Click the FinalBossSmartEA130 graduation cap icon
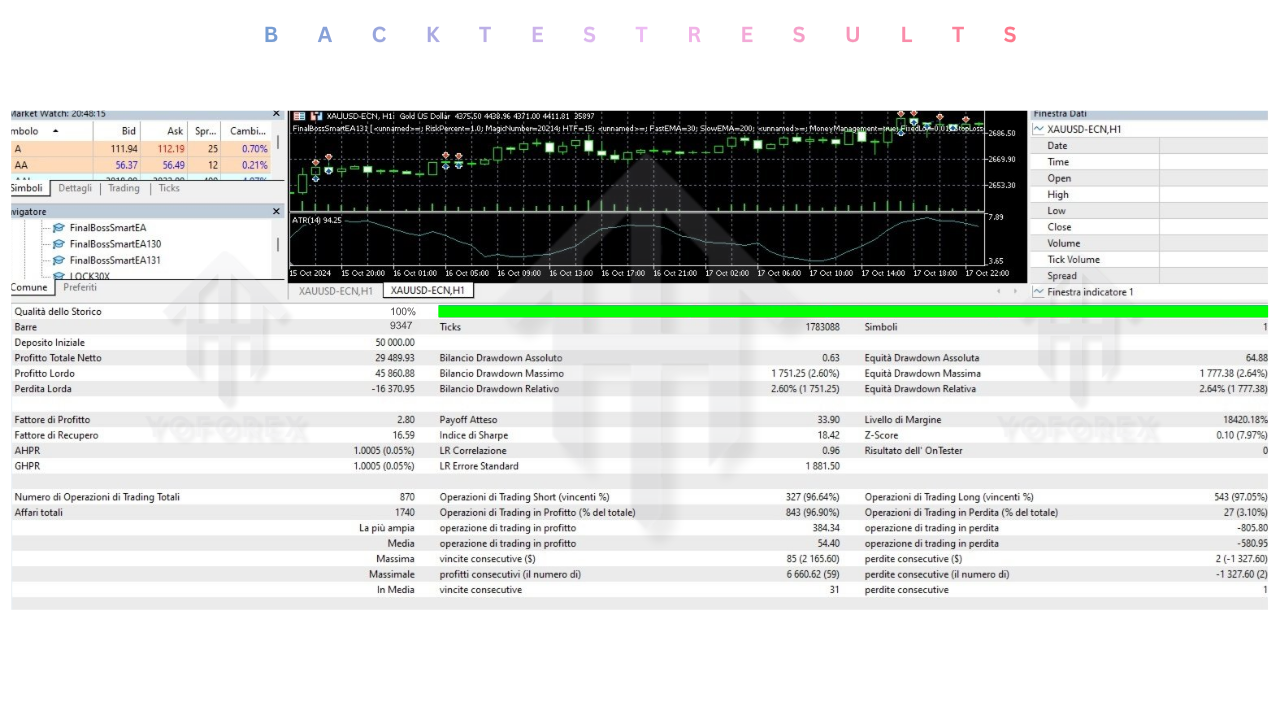Viewport: 1280px width, 720px height. 57,243
